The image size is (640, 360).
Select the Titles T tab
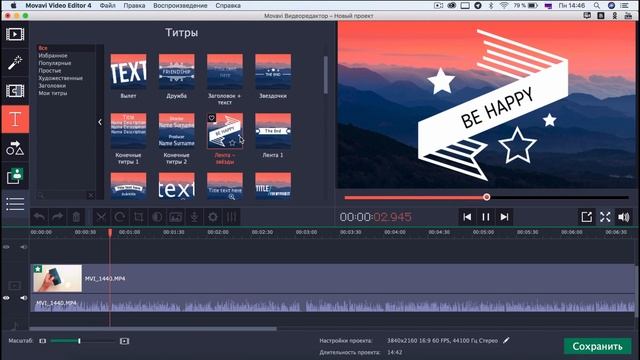click(15, 119)
